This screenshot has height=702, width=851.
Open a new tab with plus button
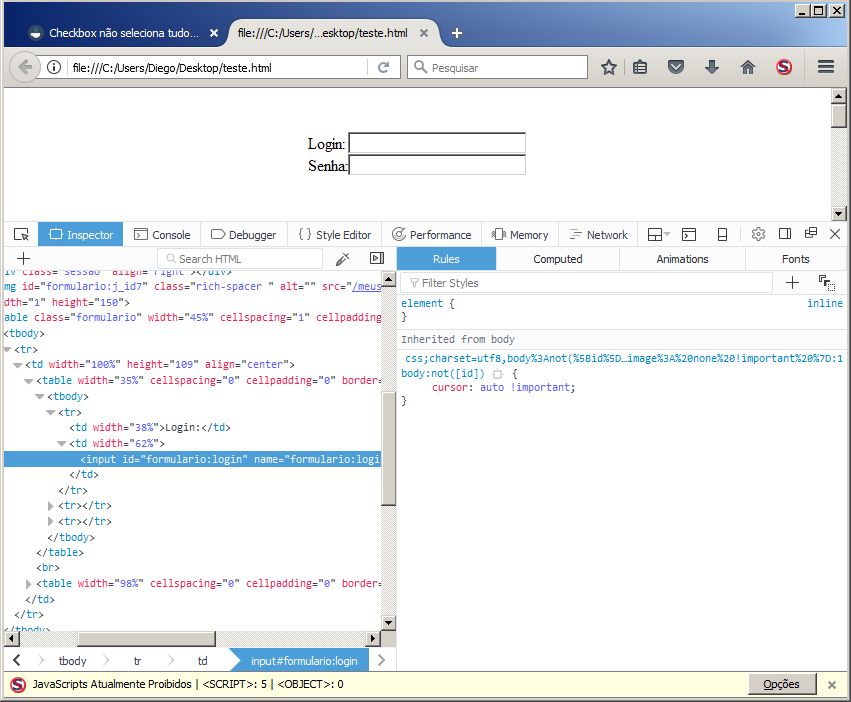(456, 33)
